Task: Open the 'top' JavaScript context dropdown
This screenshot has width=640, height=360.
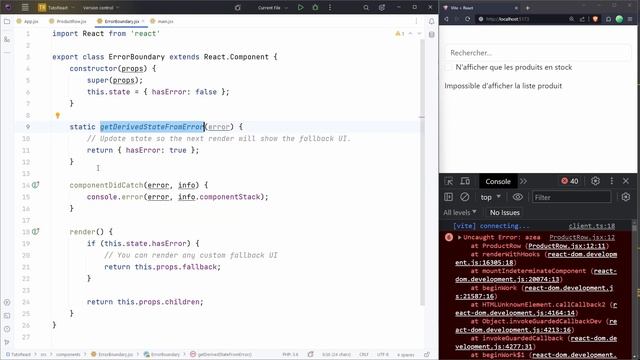Action: [x=490, y=197]
